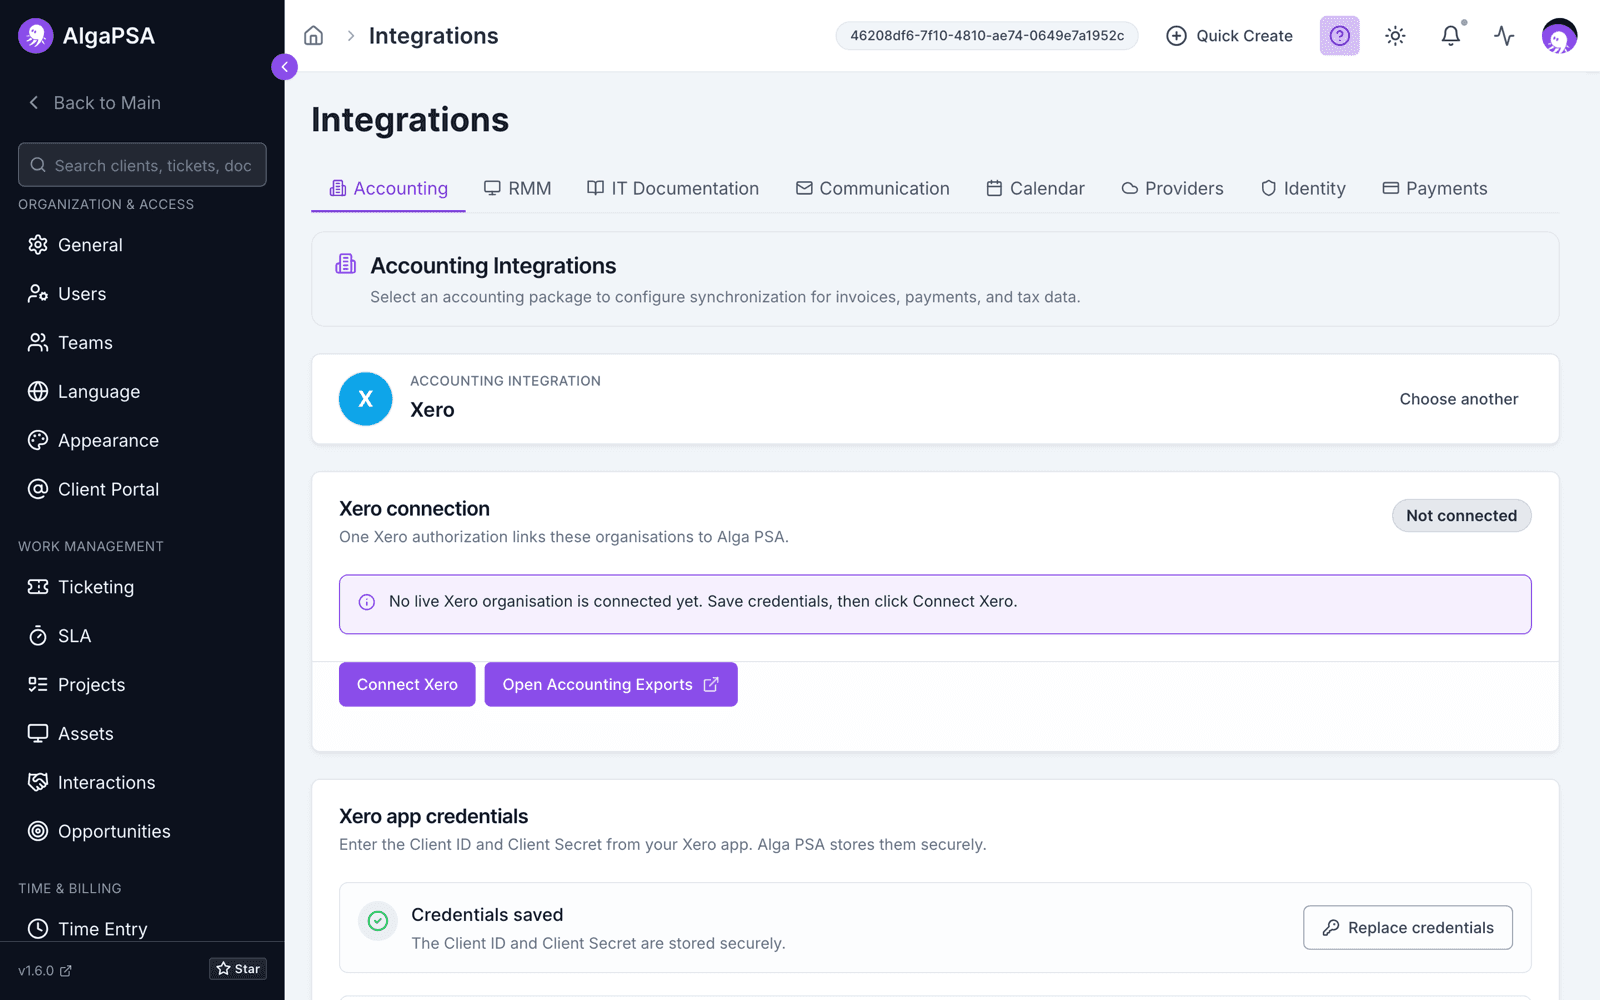The image size is (1600, 1000).
Task: Go to the home breadcrumb icon
Action: click(314, 36)
